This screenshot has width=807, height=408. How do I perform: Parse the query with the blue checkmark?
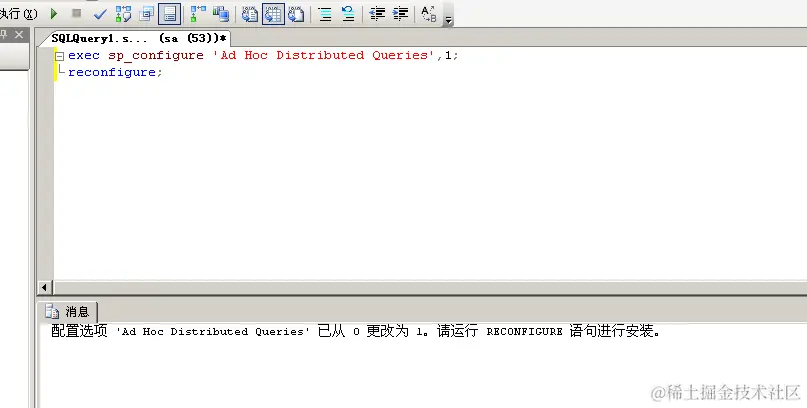pos(100,14)
